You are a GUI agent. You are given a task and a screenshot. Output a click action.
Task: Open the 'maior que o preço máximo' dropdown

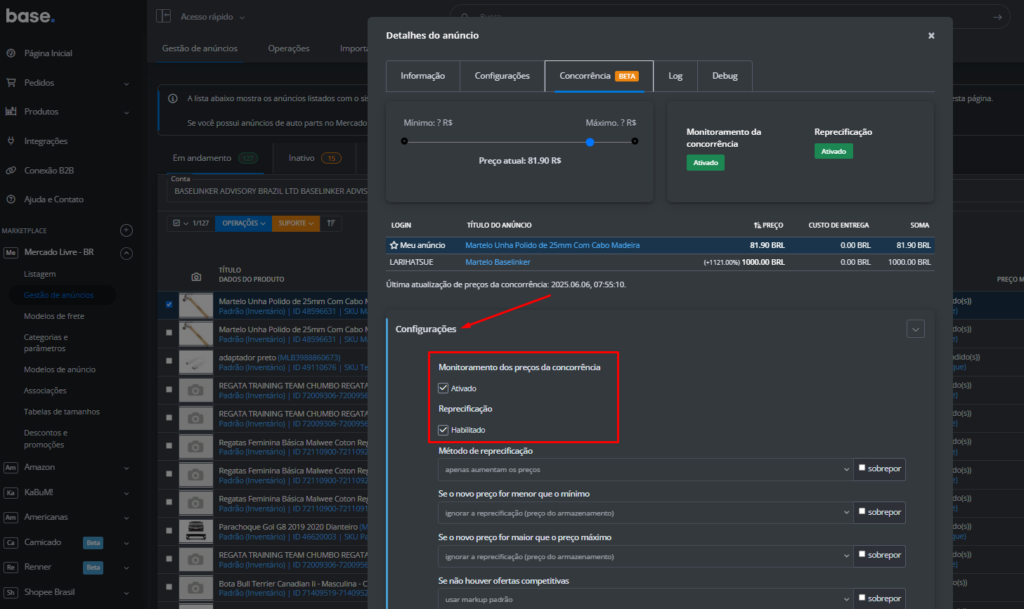coord(645,557)
